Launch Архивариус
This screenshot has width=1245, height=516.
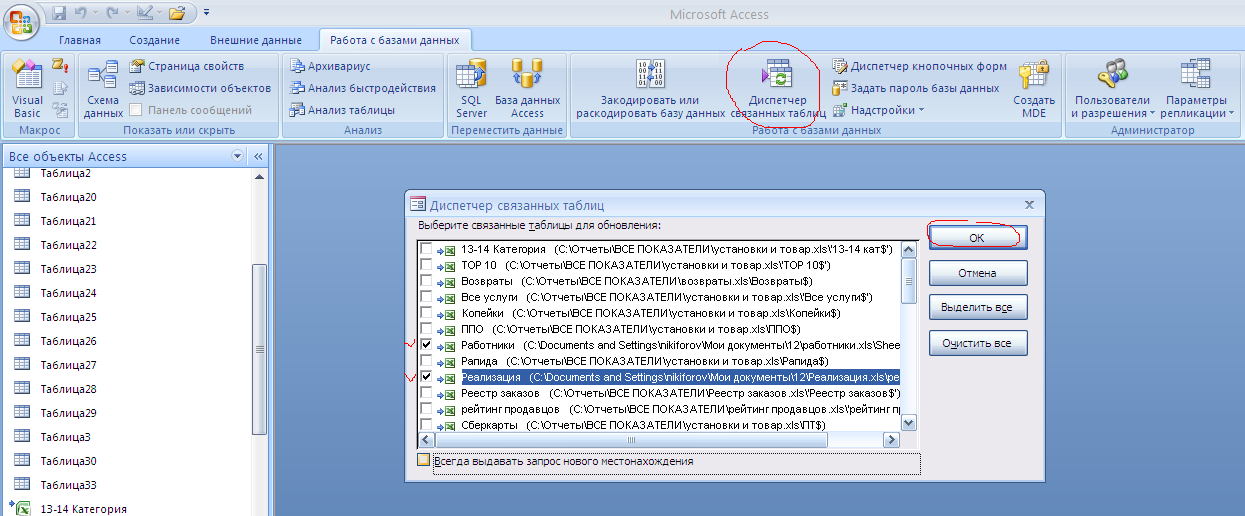coord(330,66)
